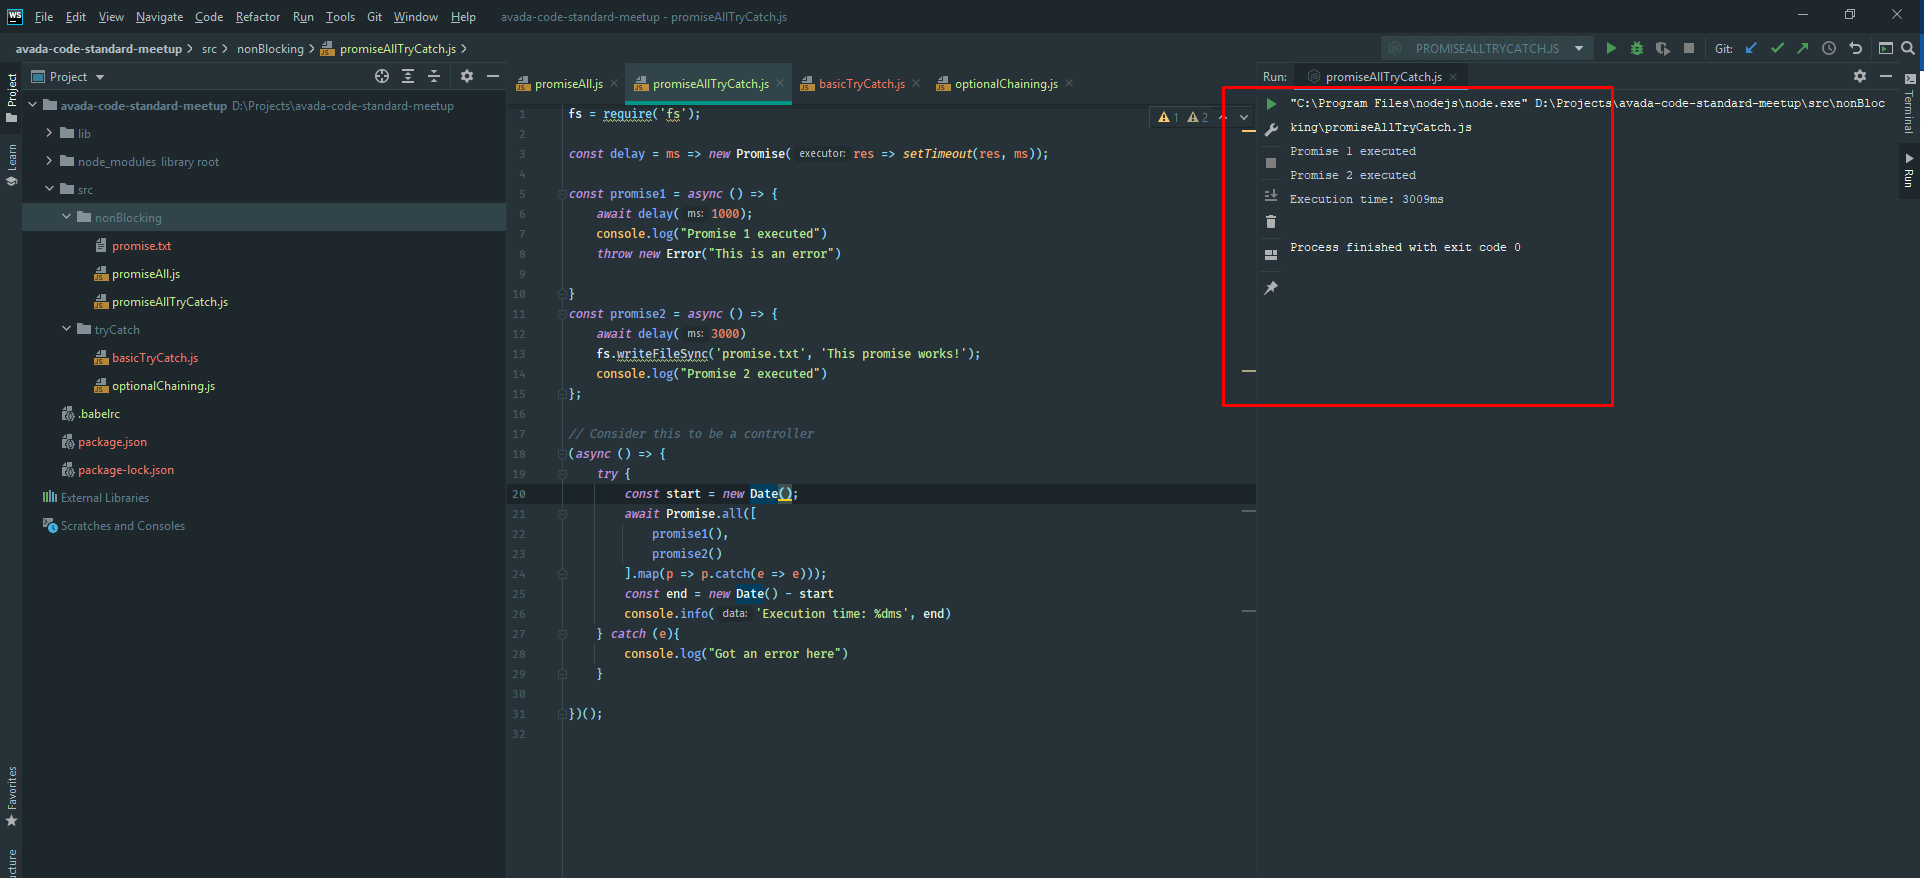Jump to previous highlighted error arrow
The image size is (1924, 878).
pyautogui.click(x=1223, y=117)
